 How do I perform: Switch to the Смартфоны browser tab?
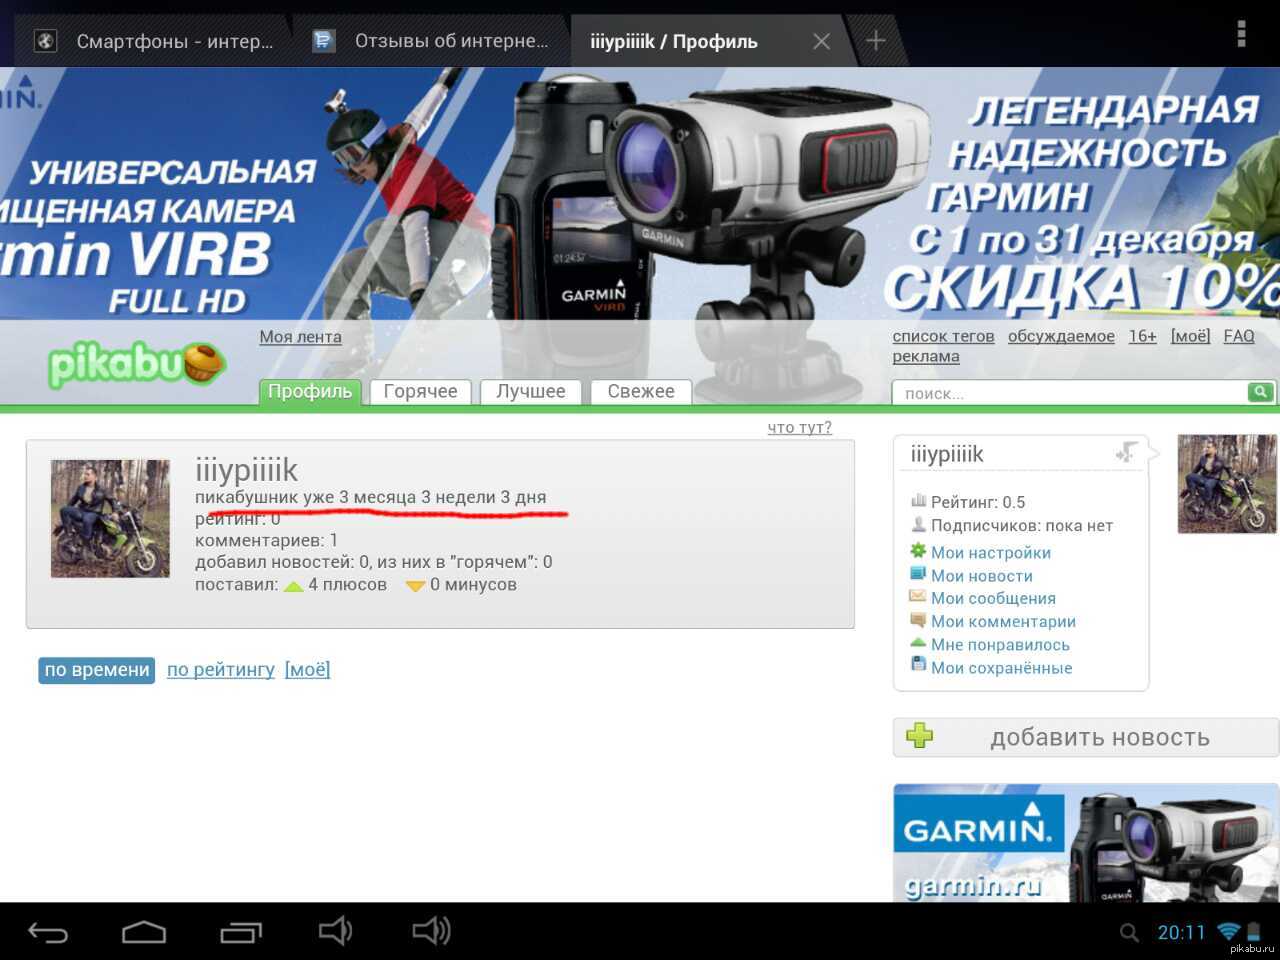[x=160, y=41]
